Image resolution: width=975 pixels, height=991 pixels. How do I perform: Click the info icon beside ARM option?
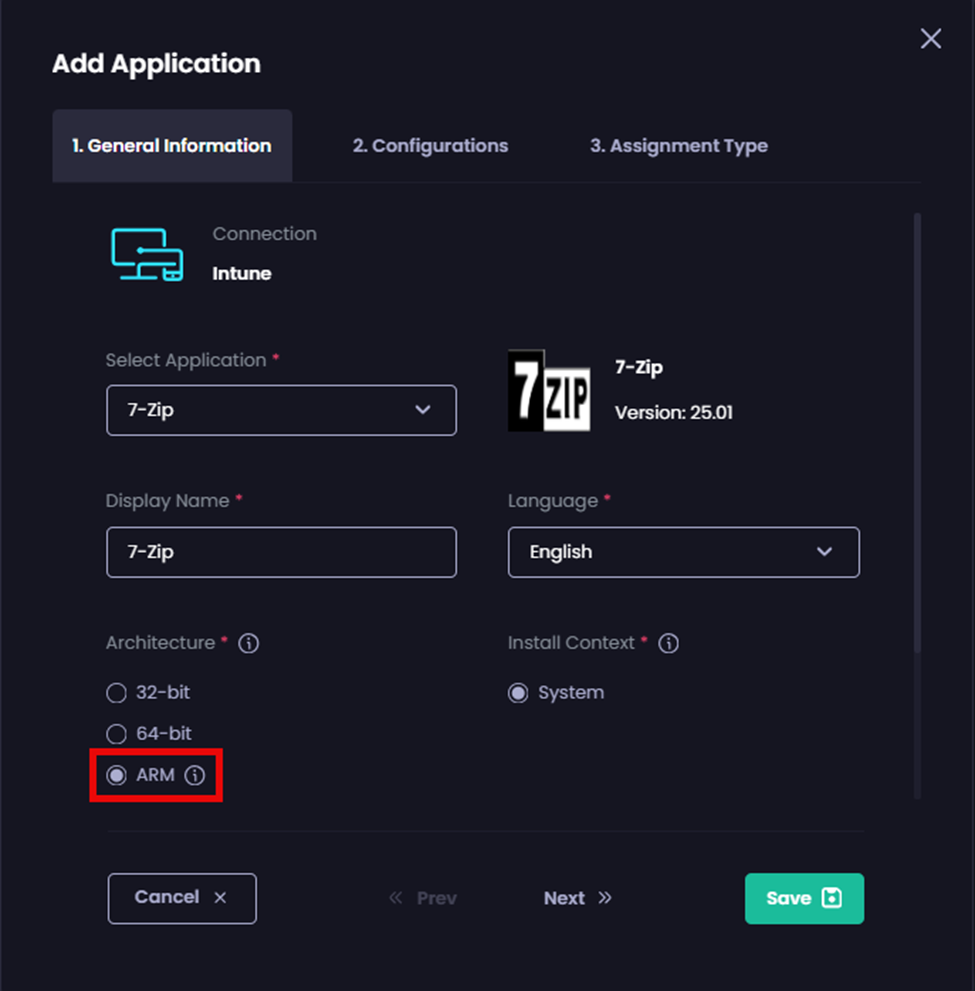(195, 775)
